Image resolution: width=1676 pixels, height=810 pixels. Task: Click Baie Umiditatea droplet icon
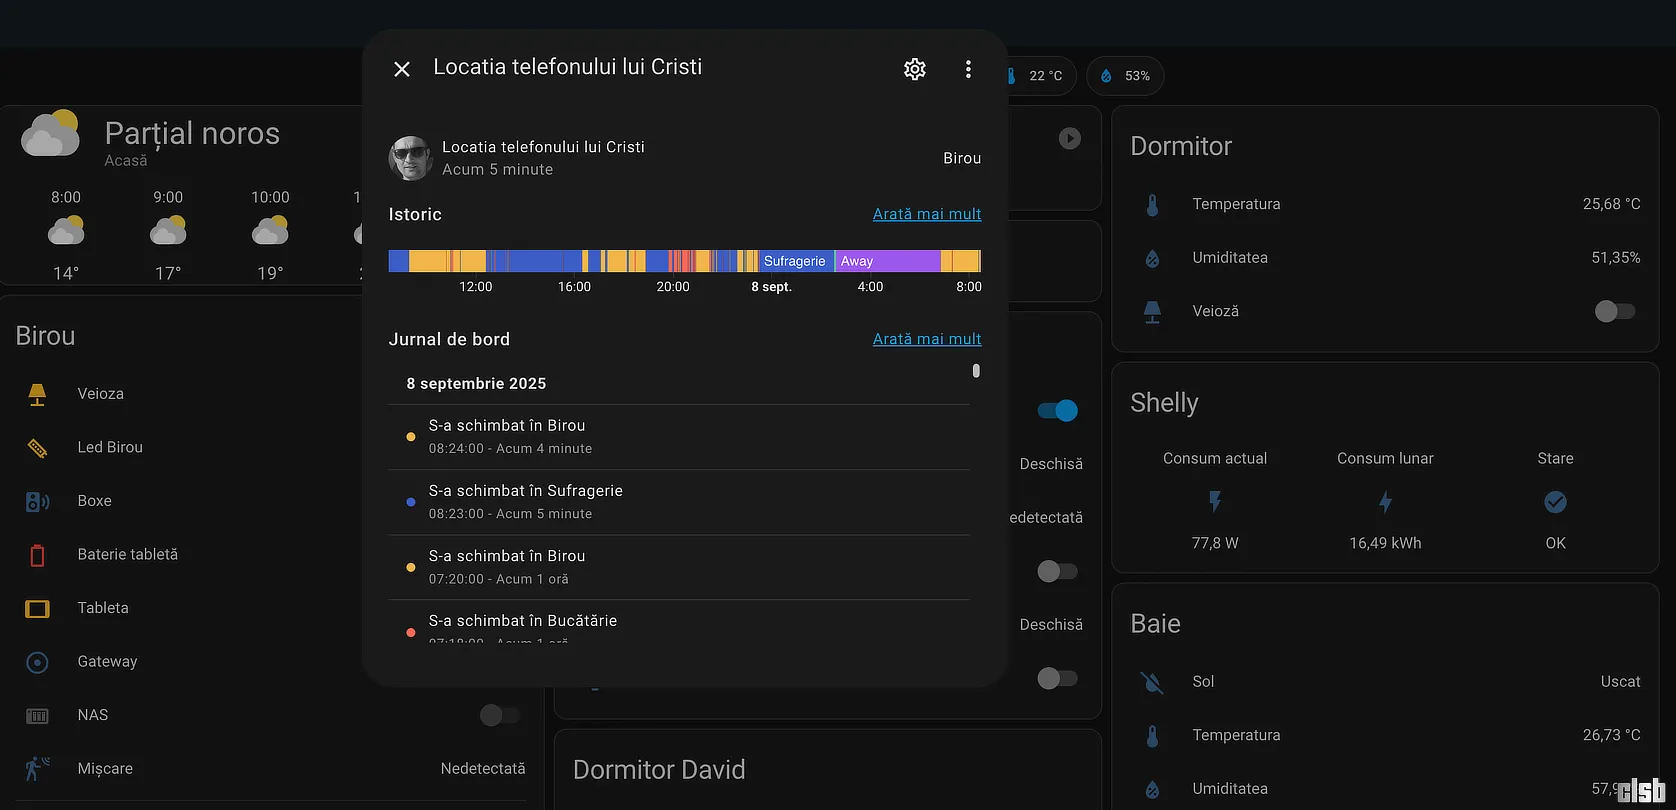point(1152,789)
